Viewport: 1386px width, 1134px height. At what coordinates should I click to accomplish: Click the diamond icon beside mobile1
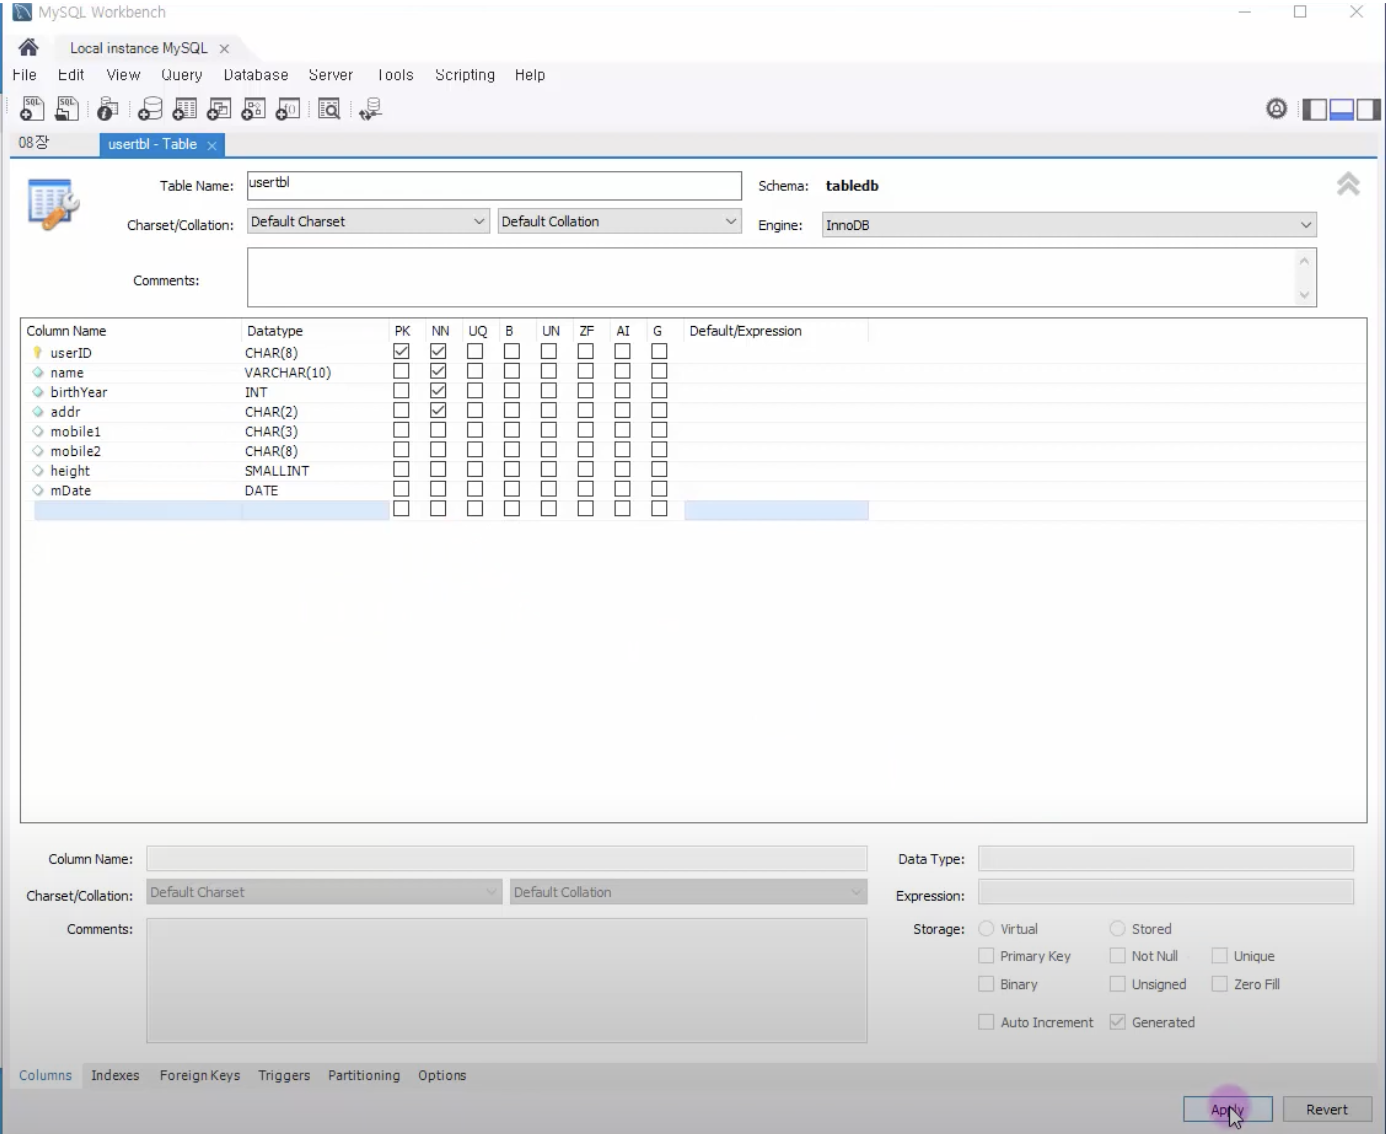pyautogui.click(x=38, y=431)
